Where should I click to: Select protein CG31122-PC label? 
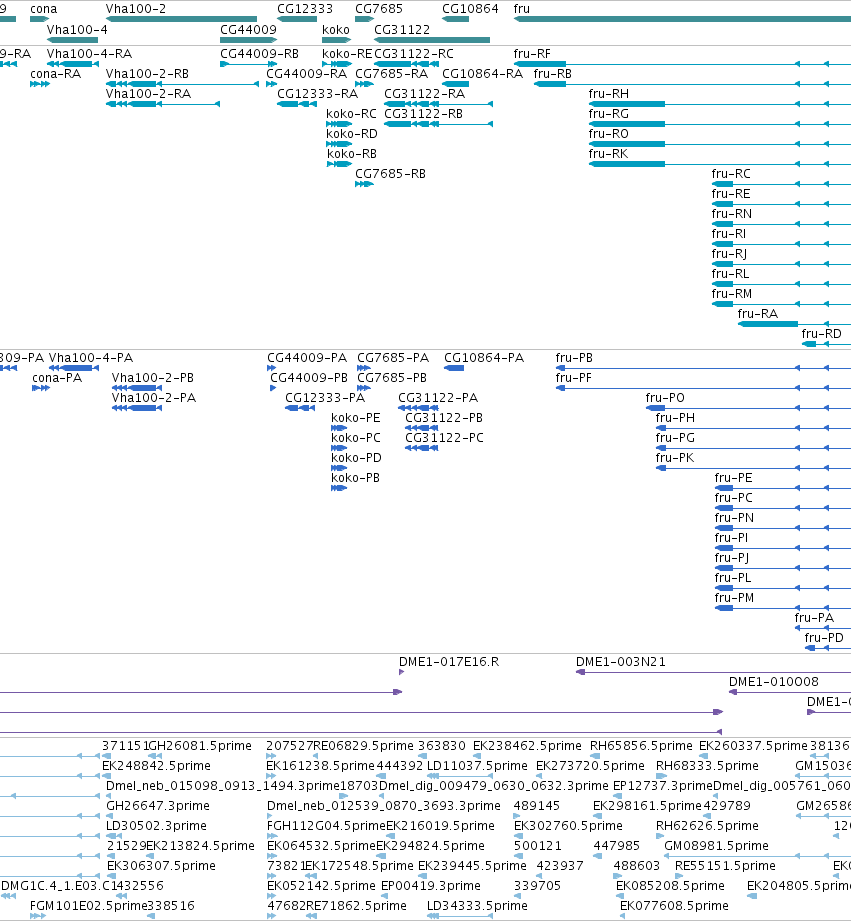(x=445, y=437)
